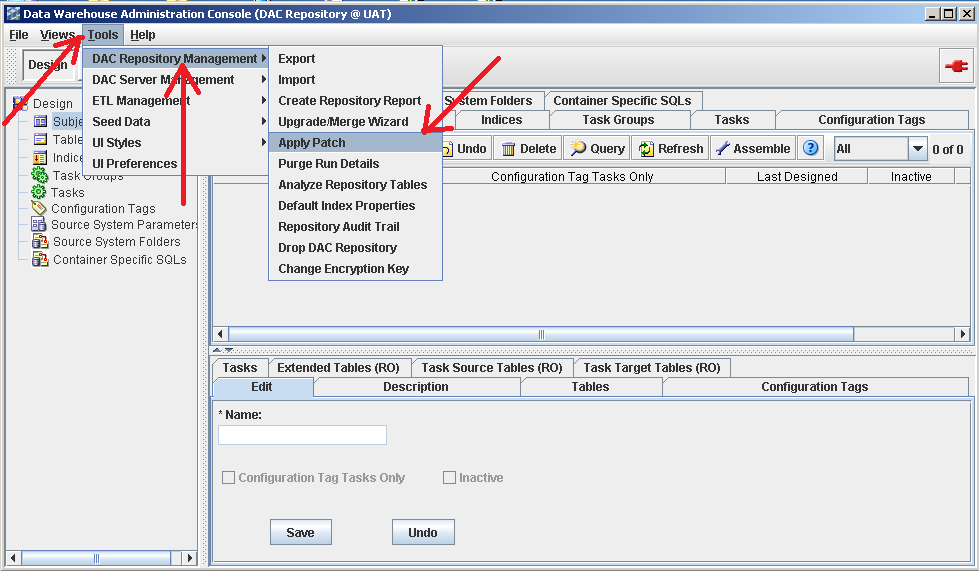Switch to Container Specific SQLs tab
979x571 pixels.
(622, 100)
